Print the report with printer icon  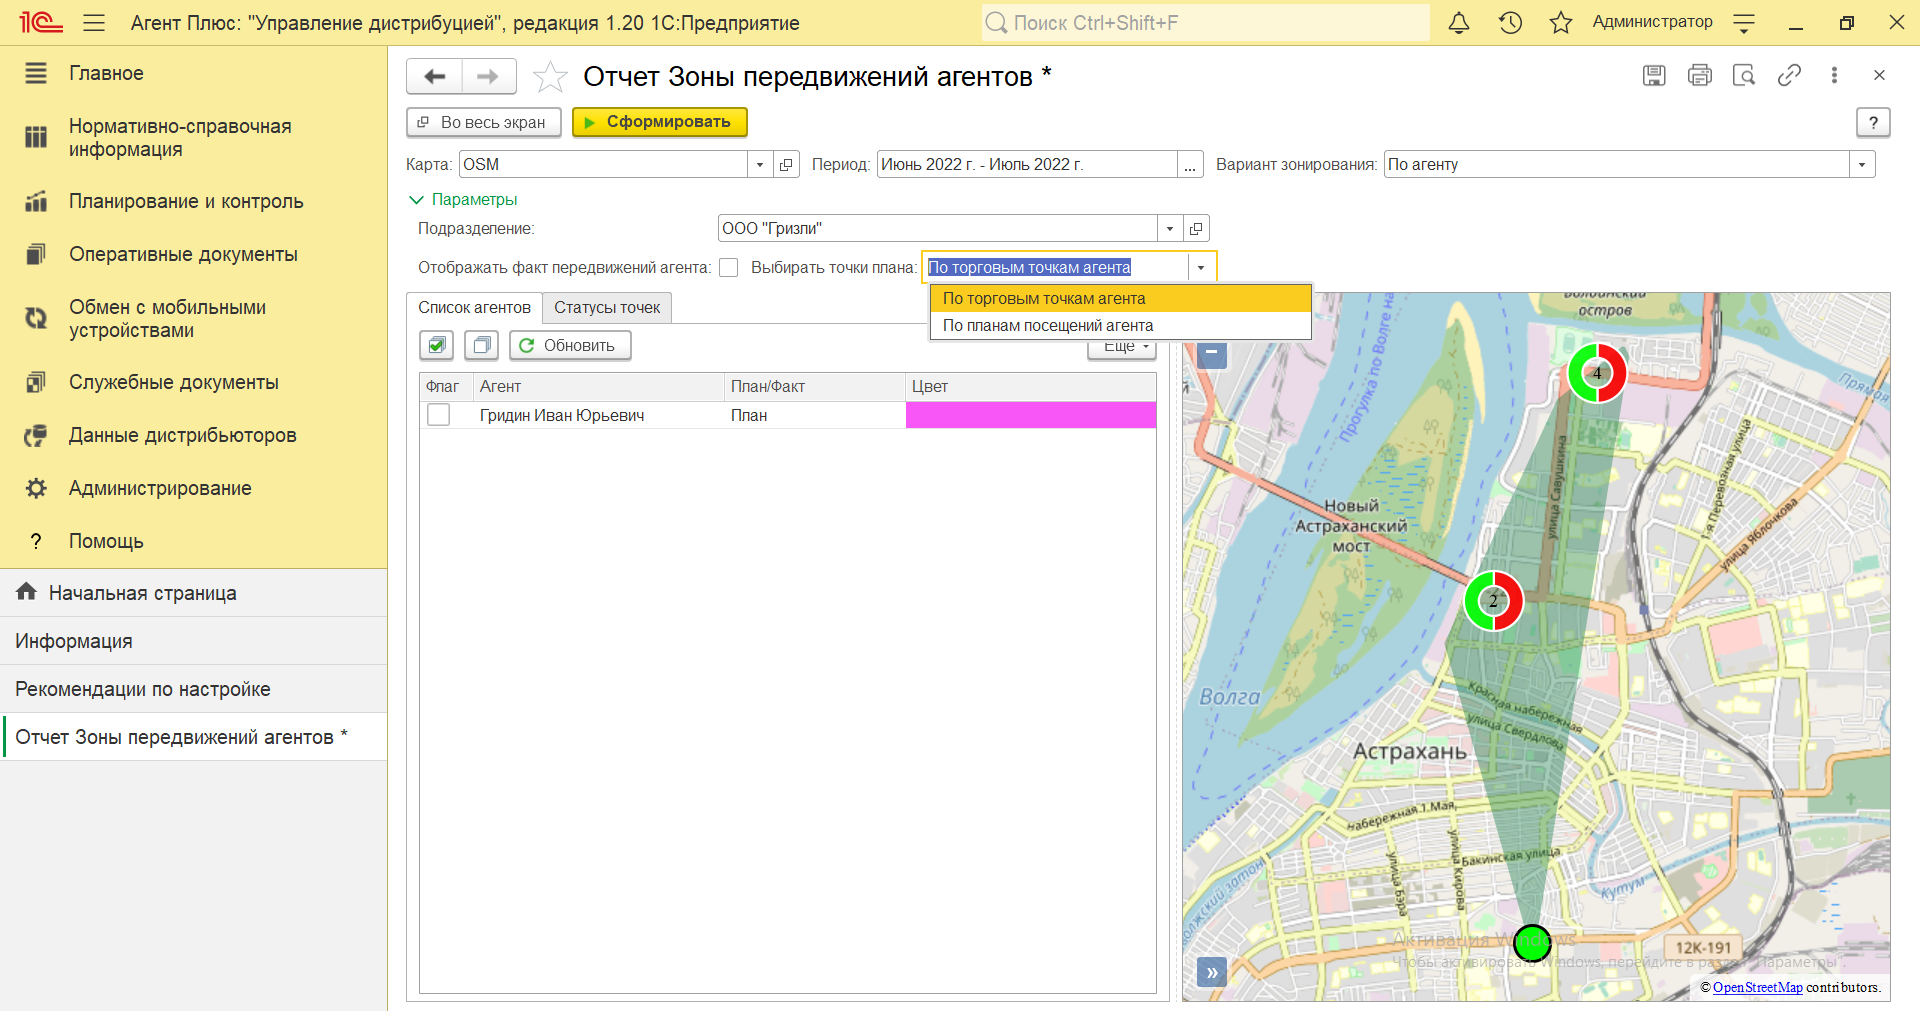coord(1700,75)
